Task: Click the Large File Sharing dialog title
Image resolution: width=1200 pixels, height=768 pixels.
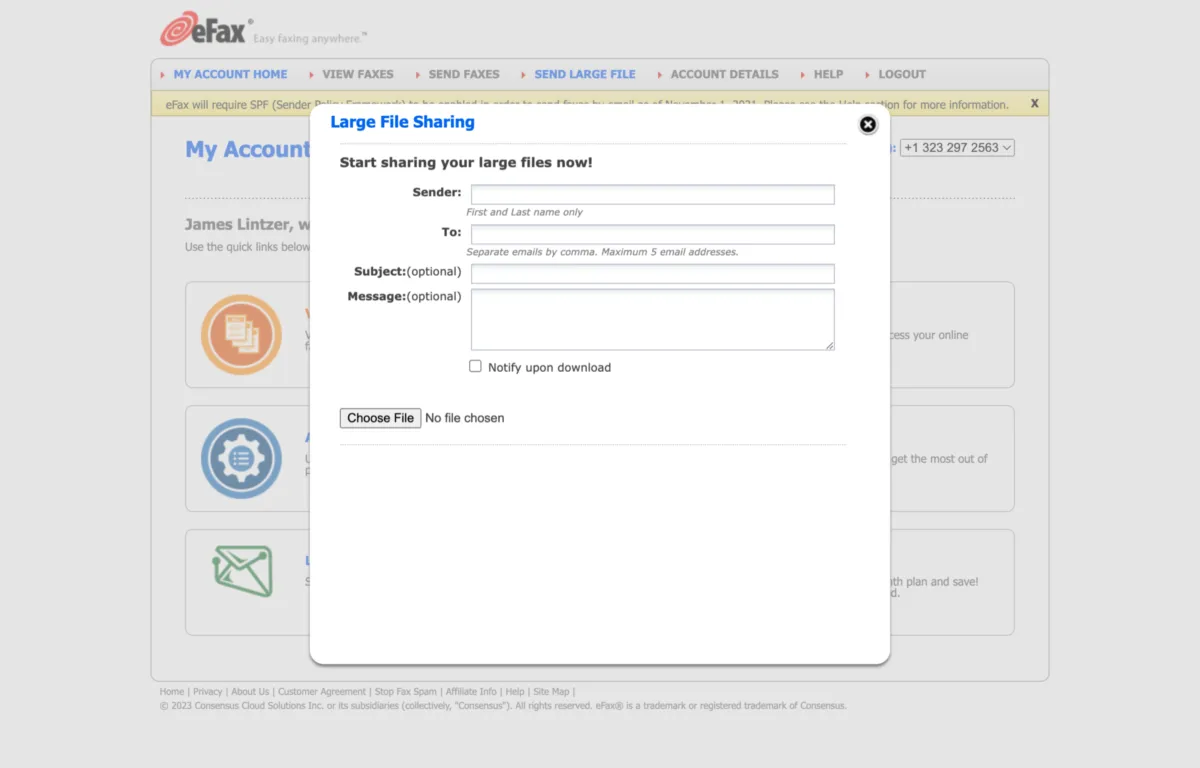Action: click(402, 122)
